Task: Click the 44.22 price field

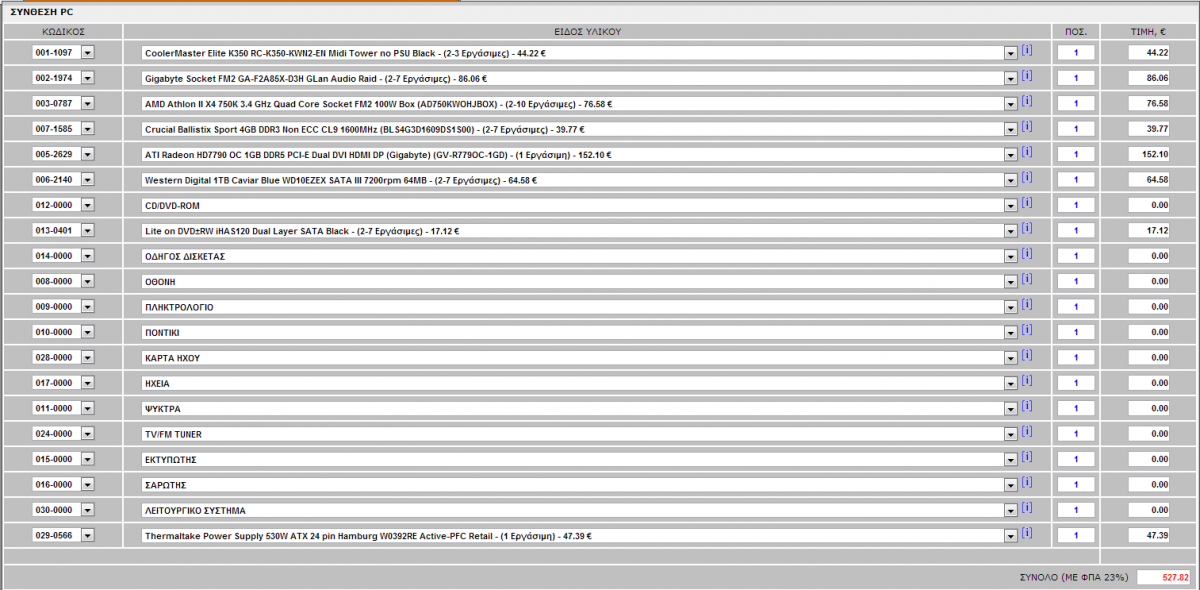Action: tap(1149, 52)
